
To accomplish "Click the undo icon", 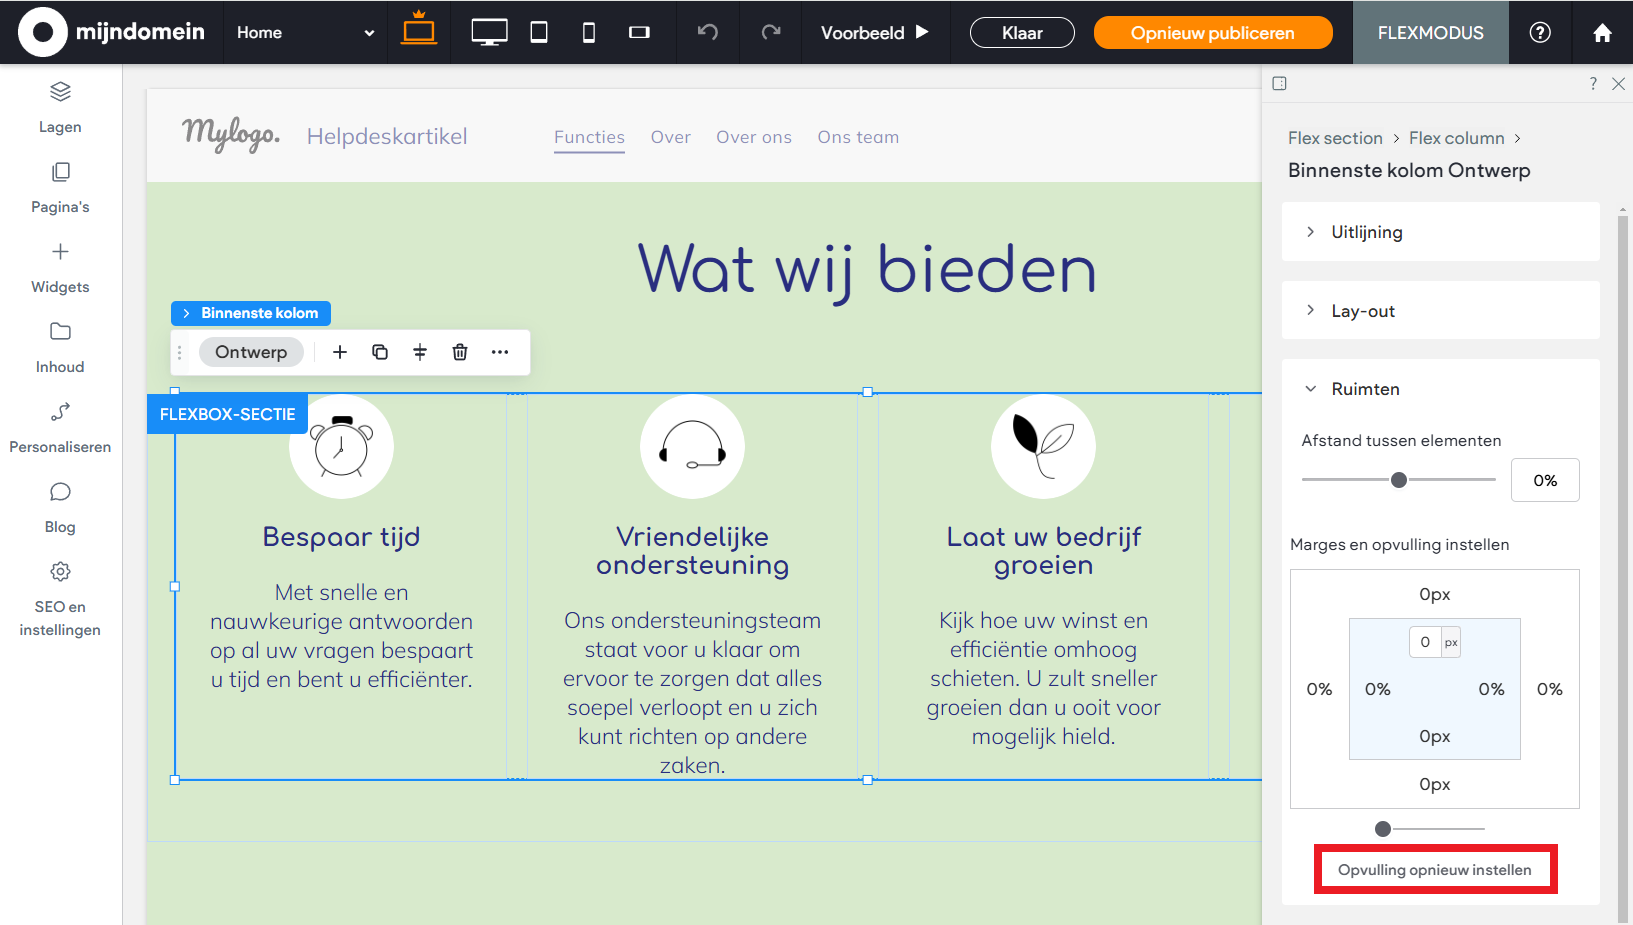I will pyautogui.click(x=708, y=33).
